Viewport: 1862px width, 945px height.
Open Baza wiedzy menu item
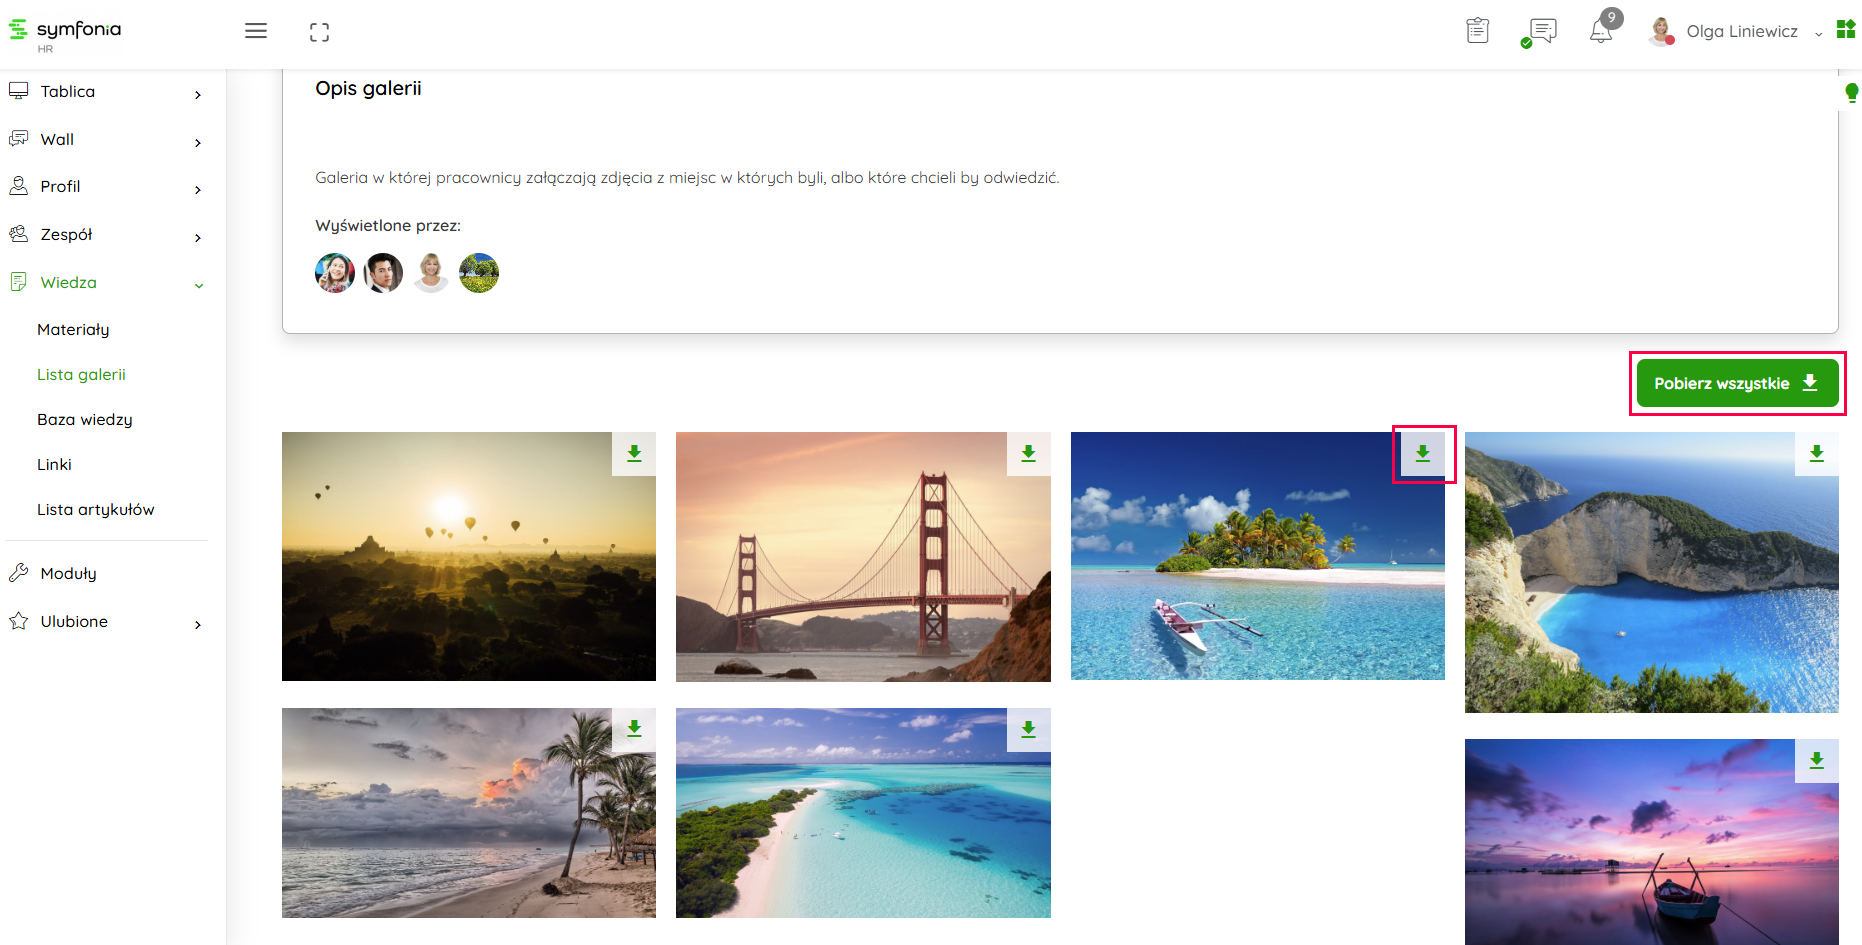85,420
